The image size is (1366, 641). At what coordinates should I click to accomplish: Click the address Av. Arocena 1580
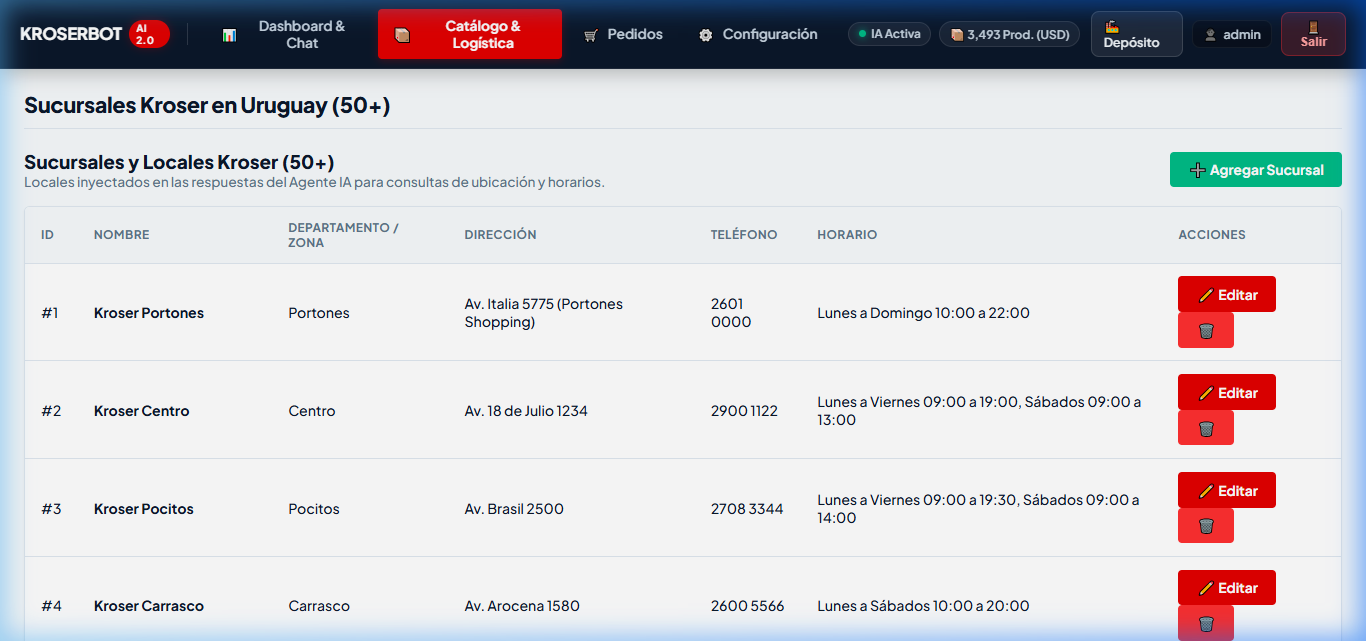pyautogui.click(x=522, y=606)
